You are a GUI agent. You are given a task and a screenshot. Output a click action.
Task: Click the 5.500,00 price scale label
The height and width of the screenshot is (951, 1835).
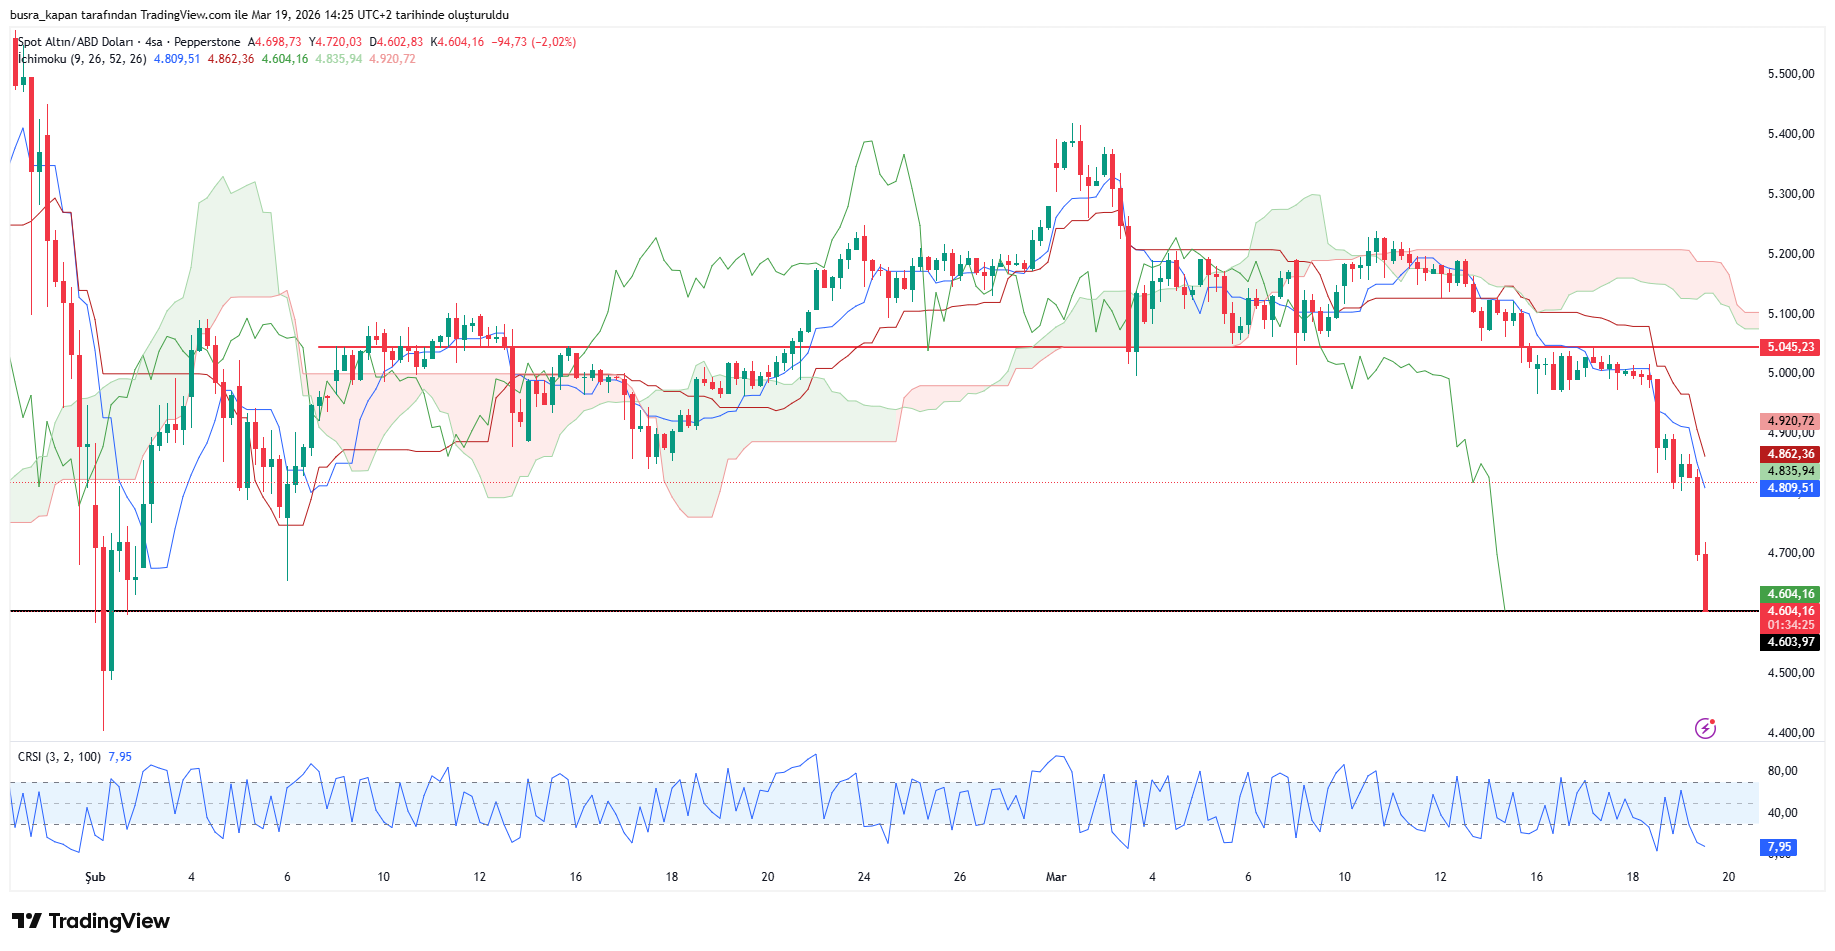1790,74
